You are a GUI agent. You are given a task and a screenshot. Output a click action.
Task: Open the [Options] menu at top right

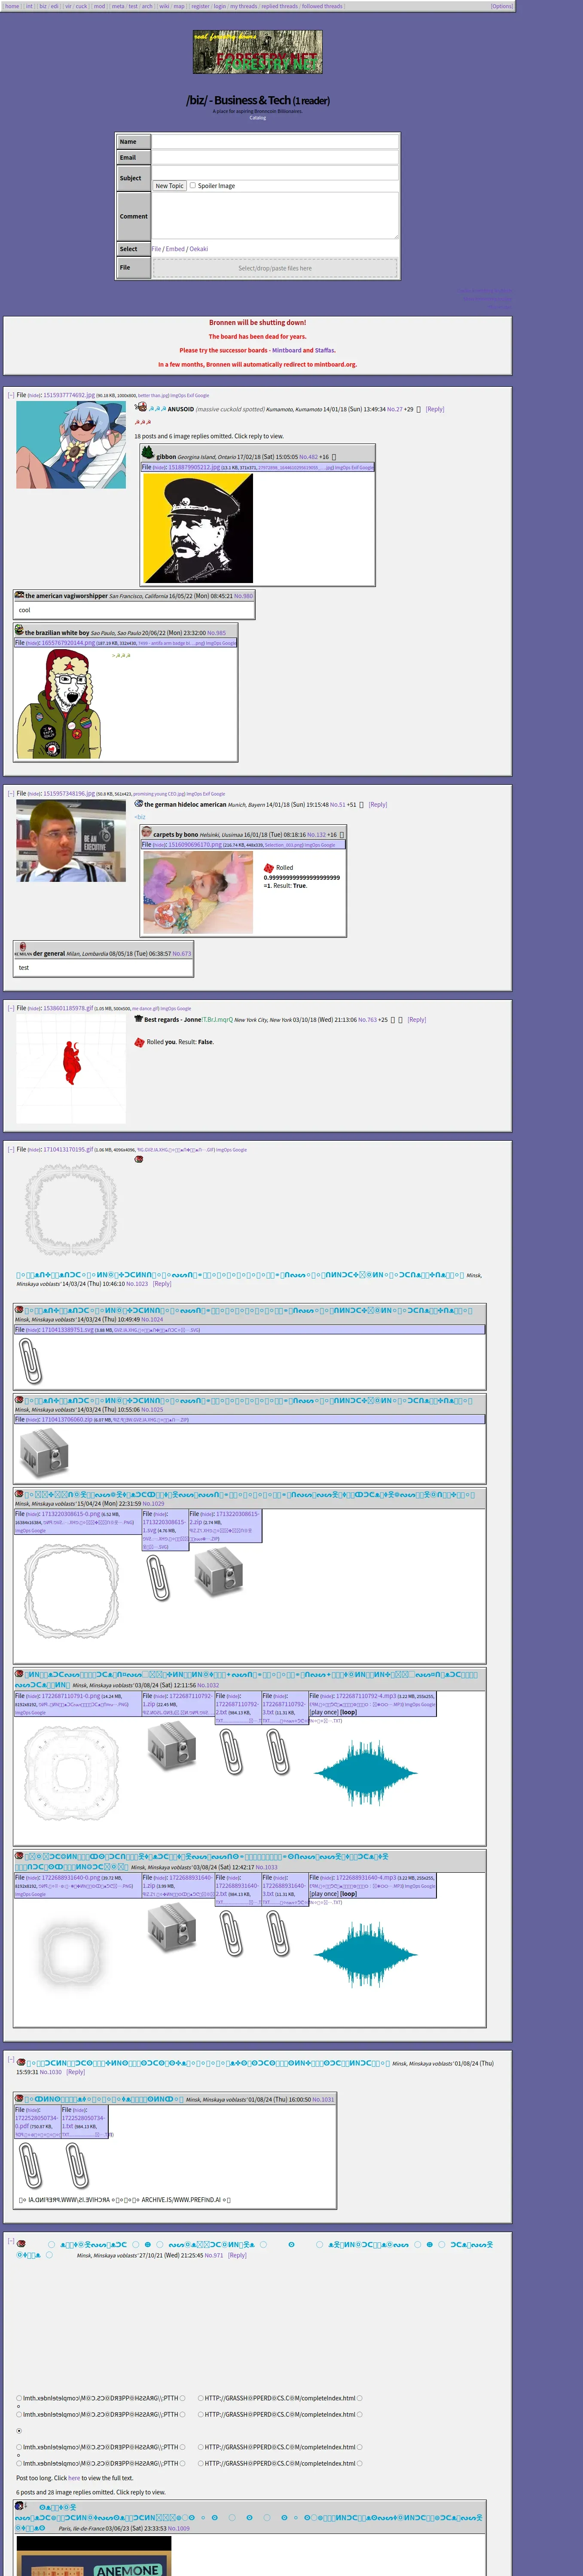tap(502, 6)
